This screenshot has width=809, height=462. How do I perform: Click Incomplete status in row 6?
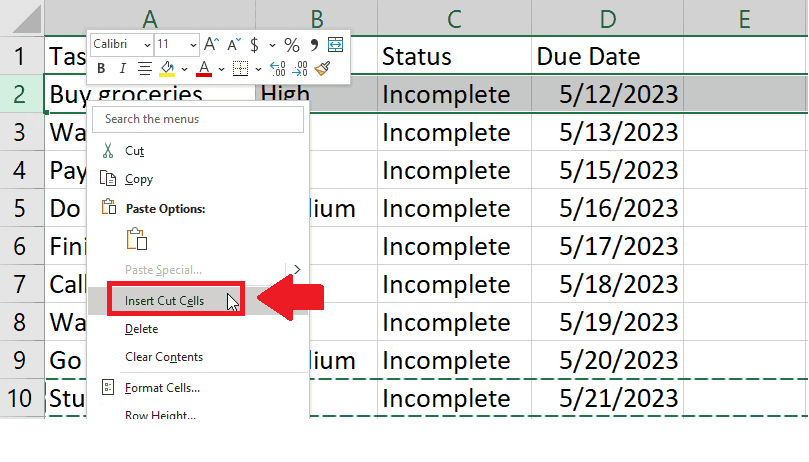(454, 246)
